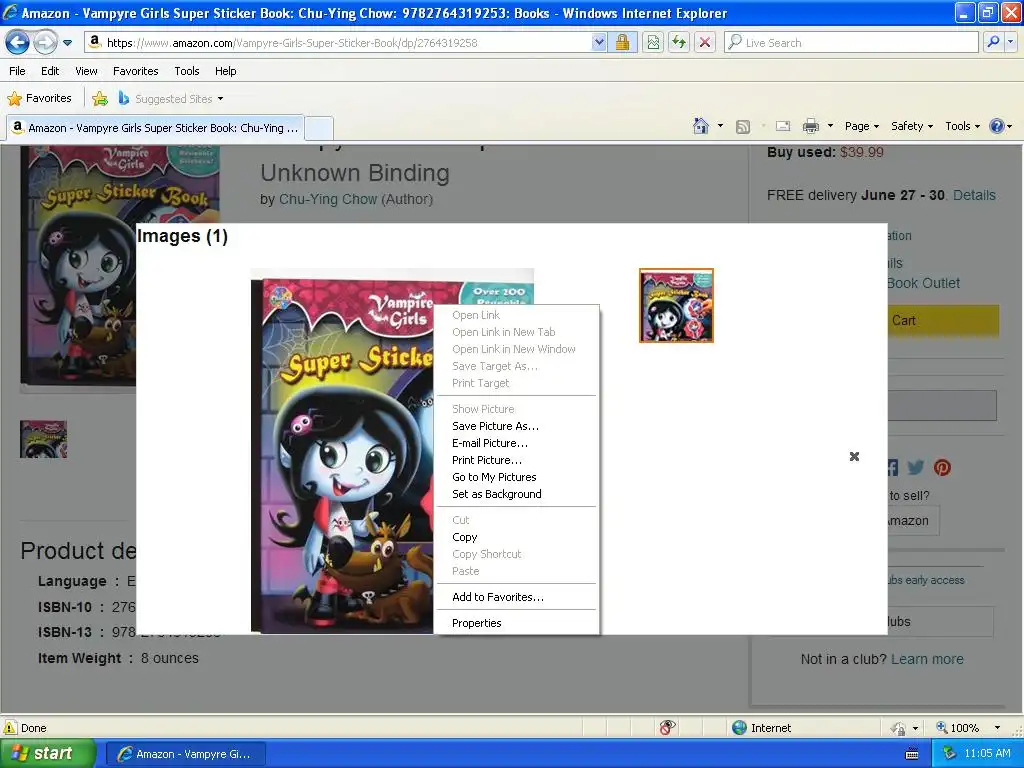1024x768 pixels.
Task: Click the blue Help question mark icon
Action: click(x=997, y=126)
